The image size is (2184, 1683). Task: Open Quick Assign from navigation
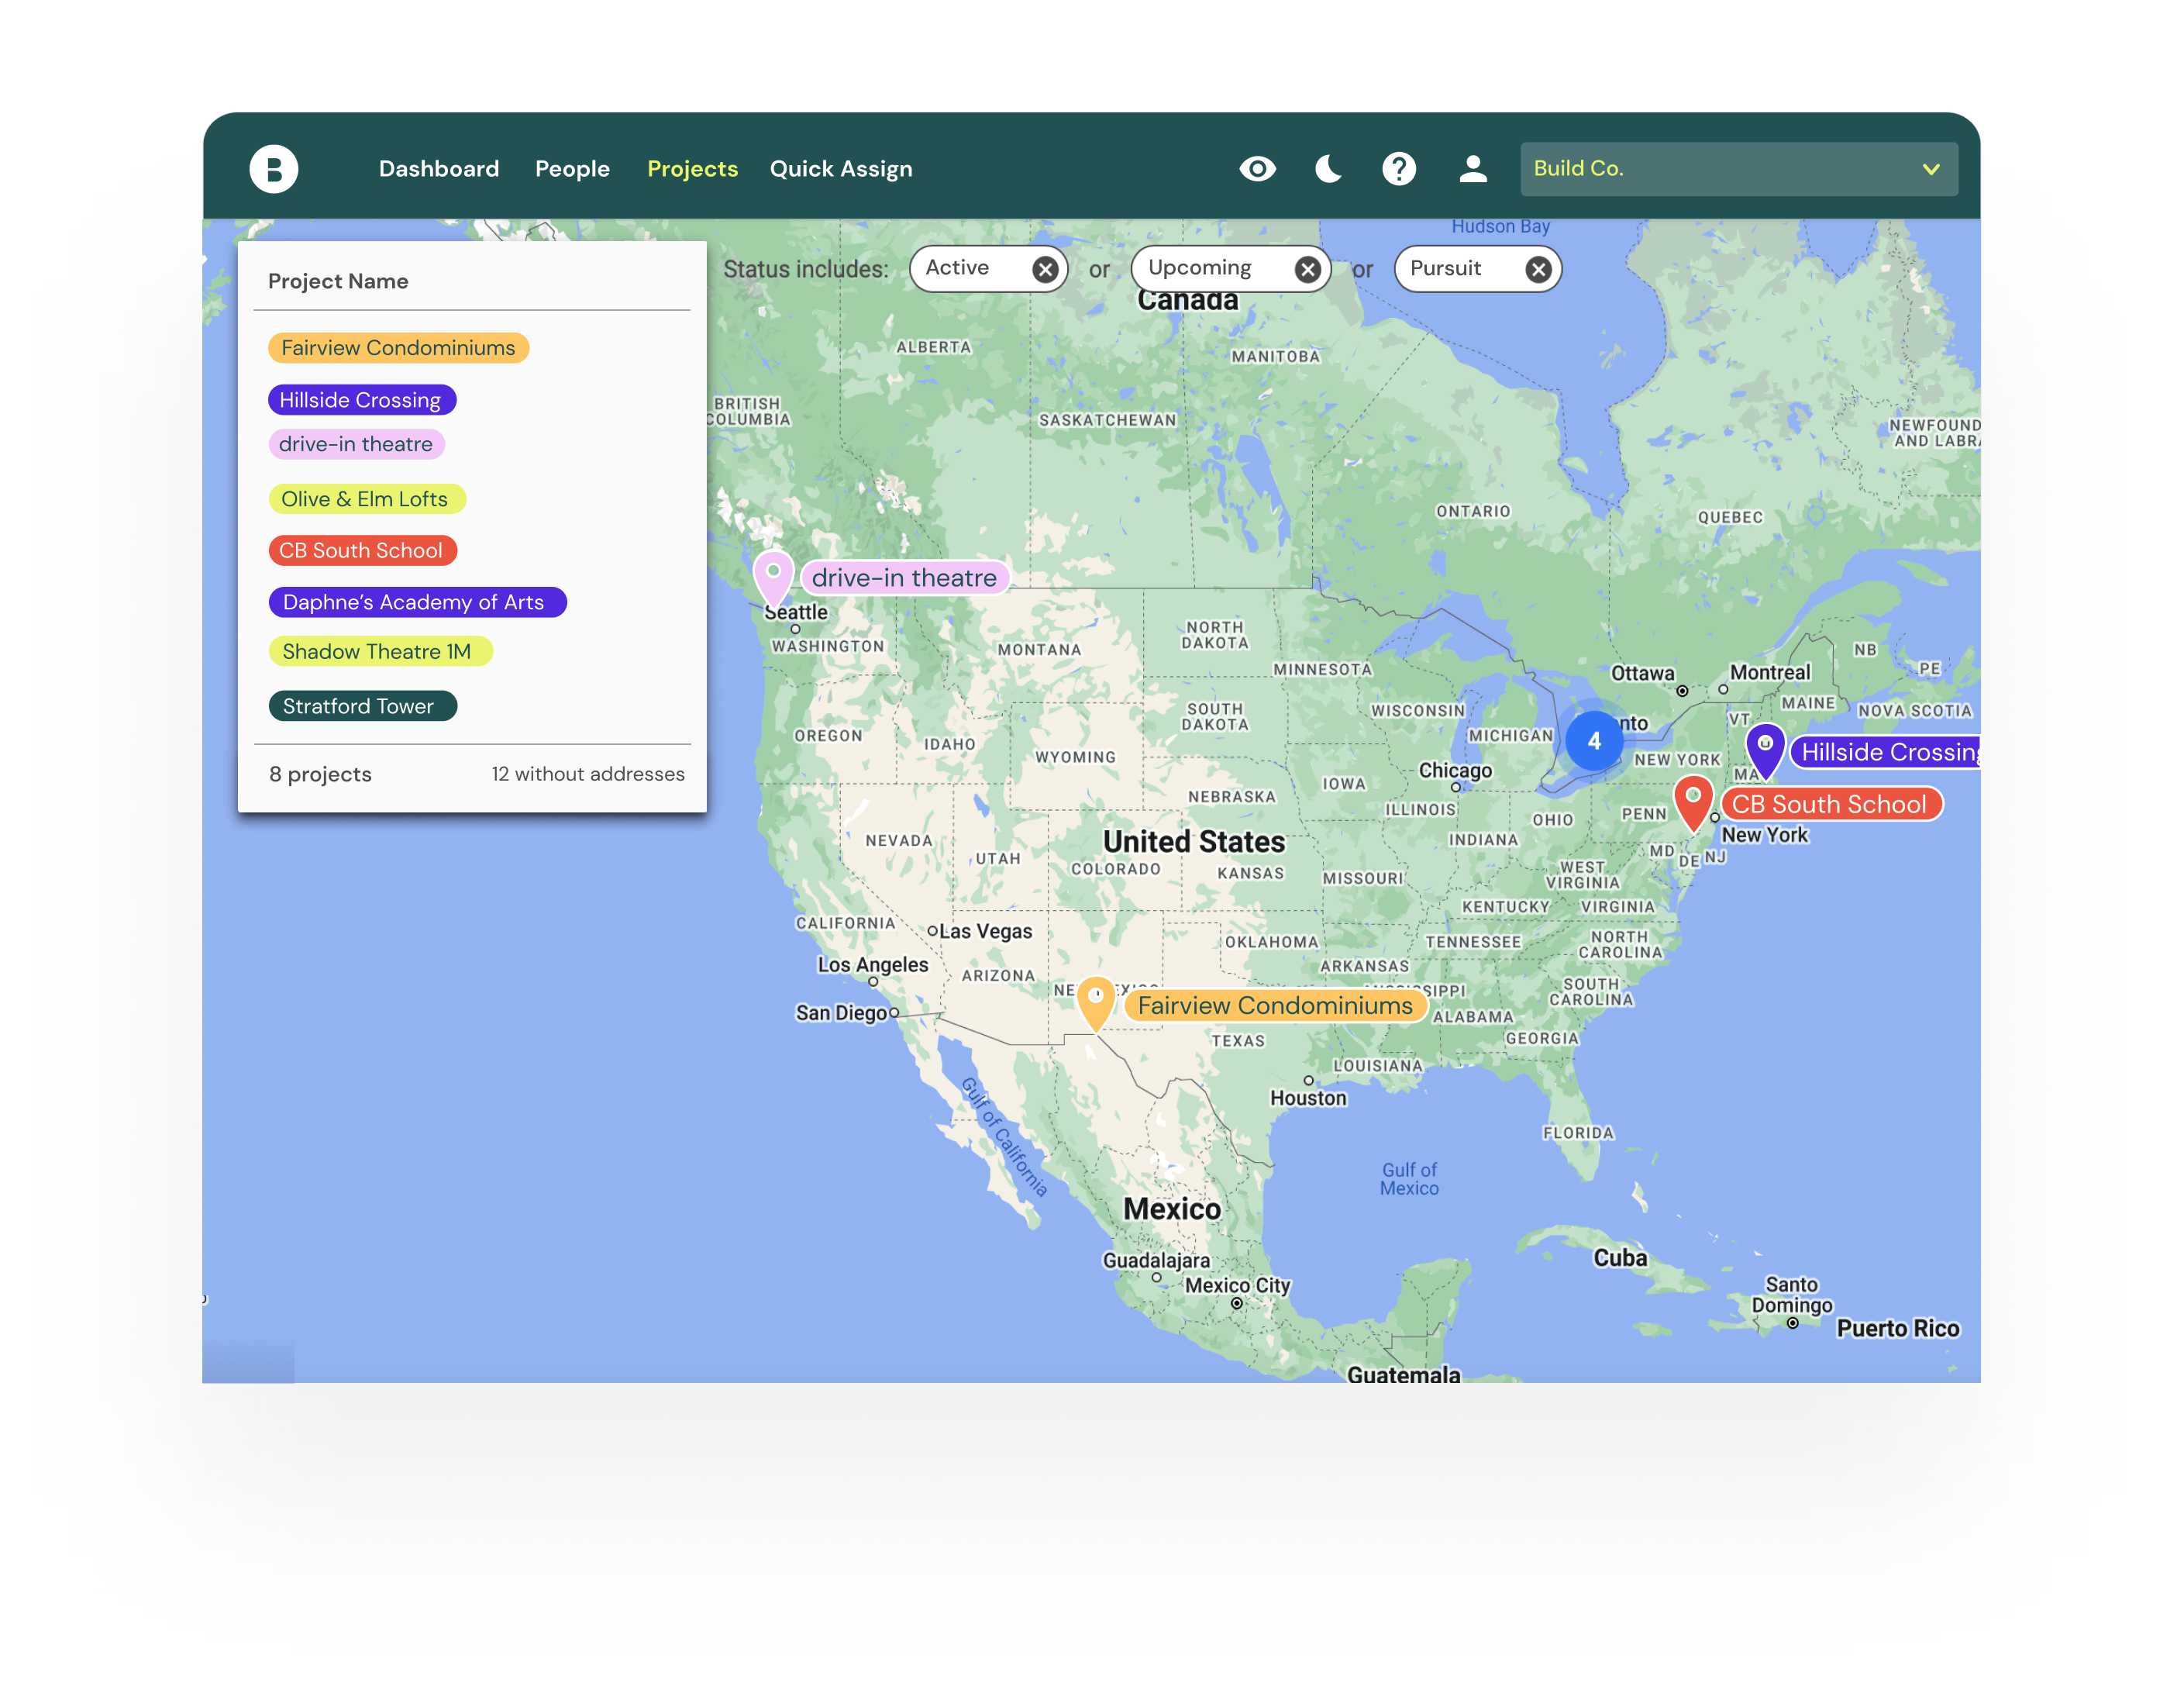[841, 169]
